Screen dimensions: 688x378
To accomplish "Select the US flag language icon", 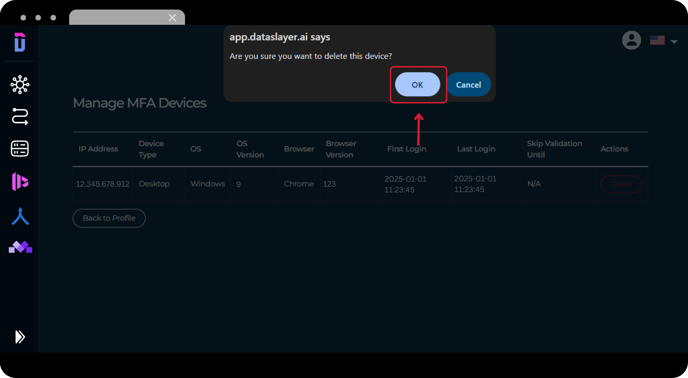I will pos(657,40).
